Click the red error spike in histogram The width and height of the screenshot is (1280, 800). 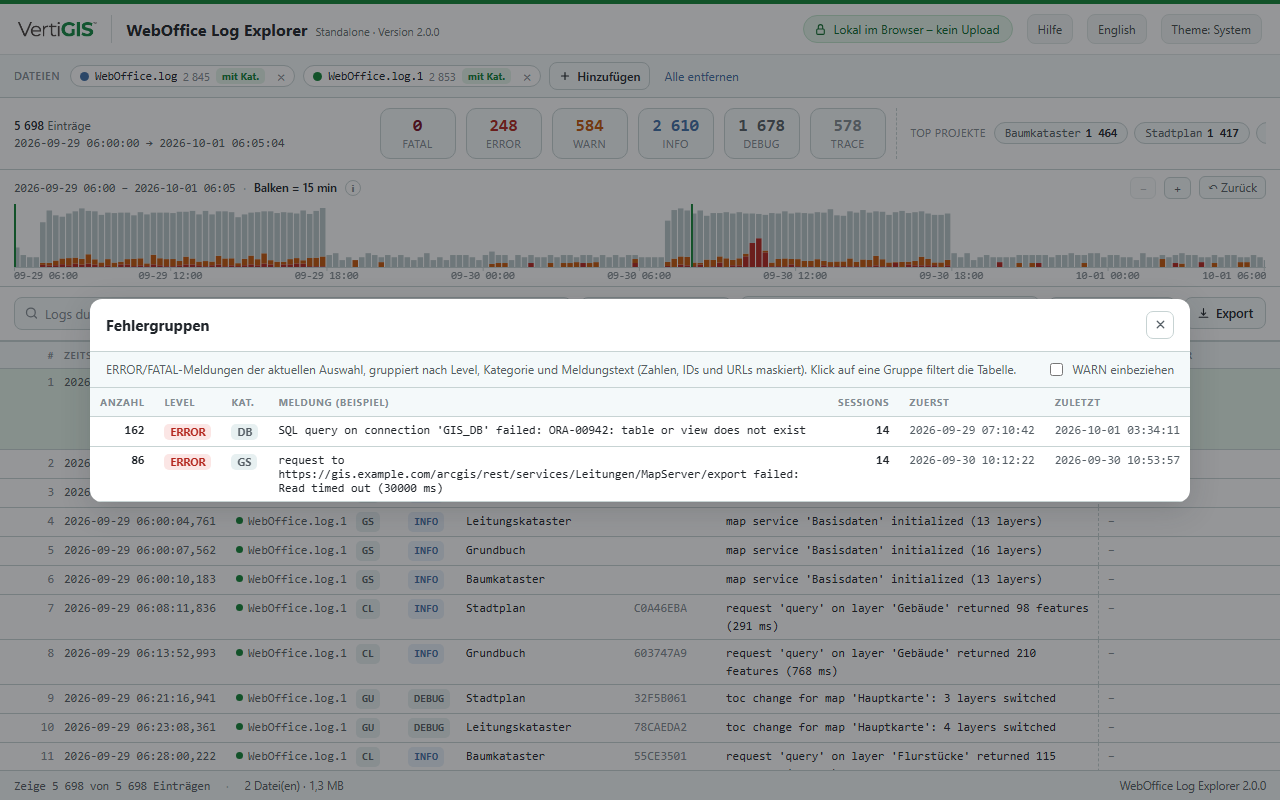[759, 252]
